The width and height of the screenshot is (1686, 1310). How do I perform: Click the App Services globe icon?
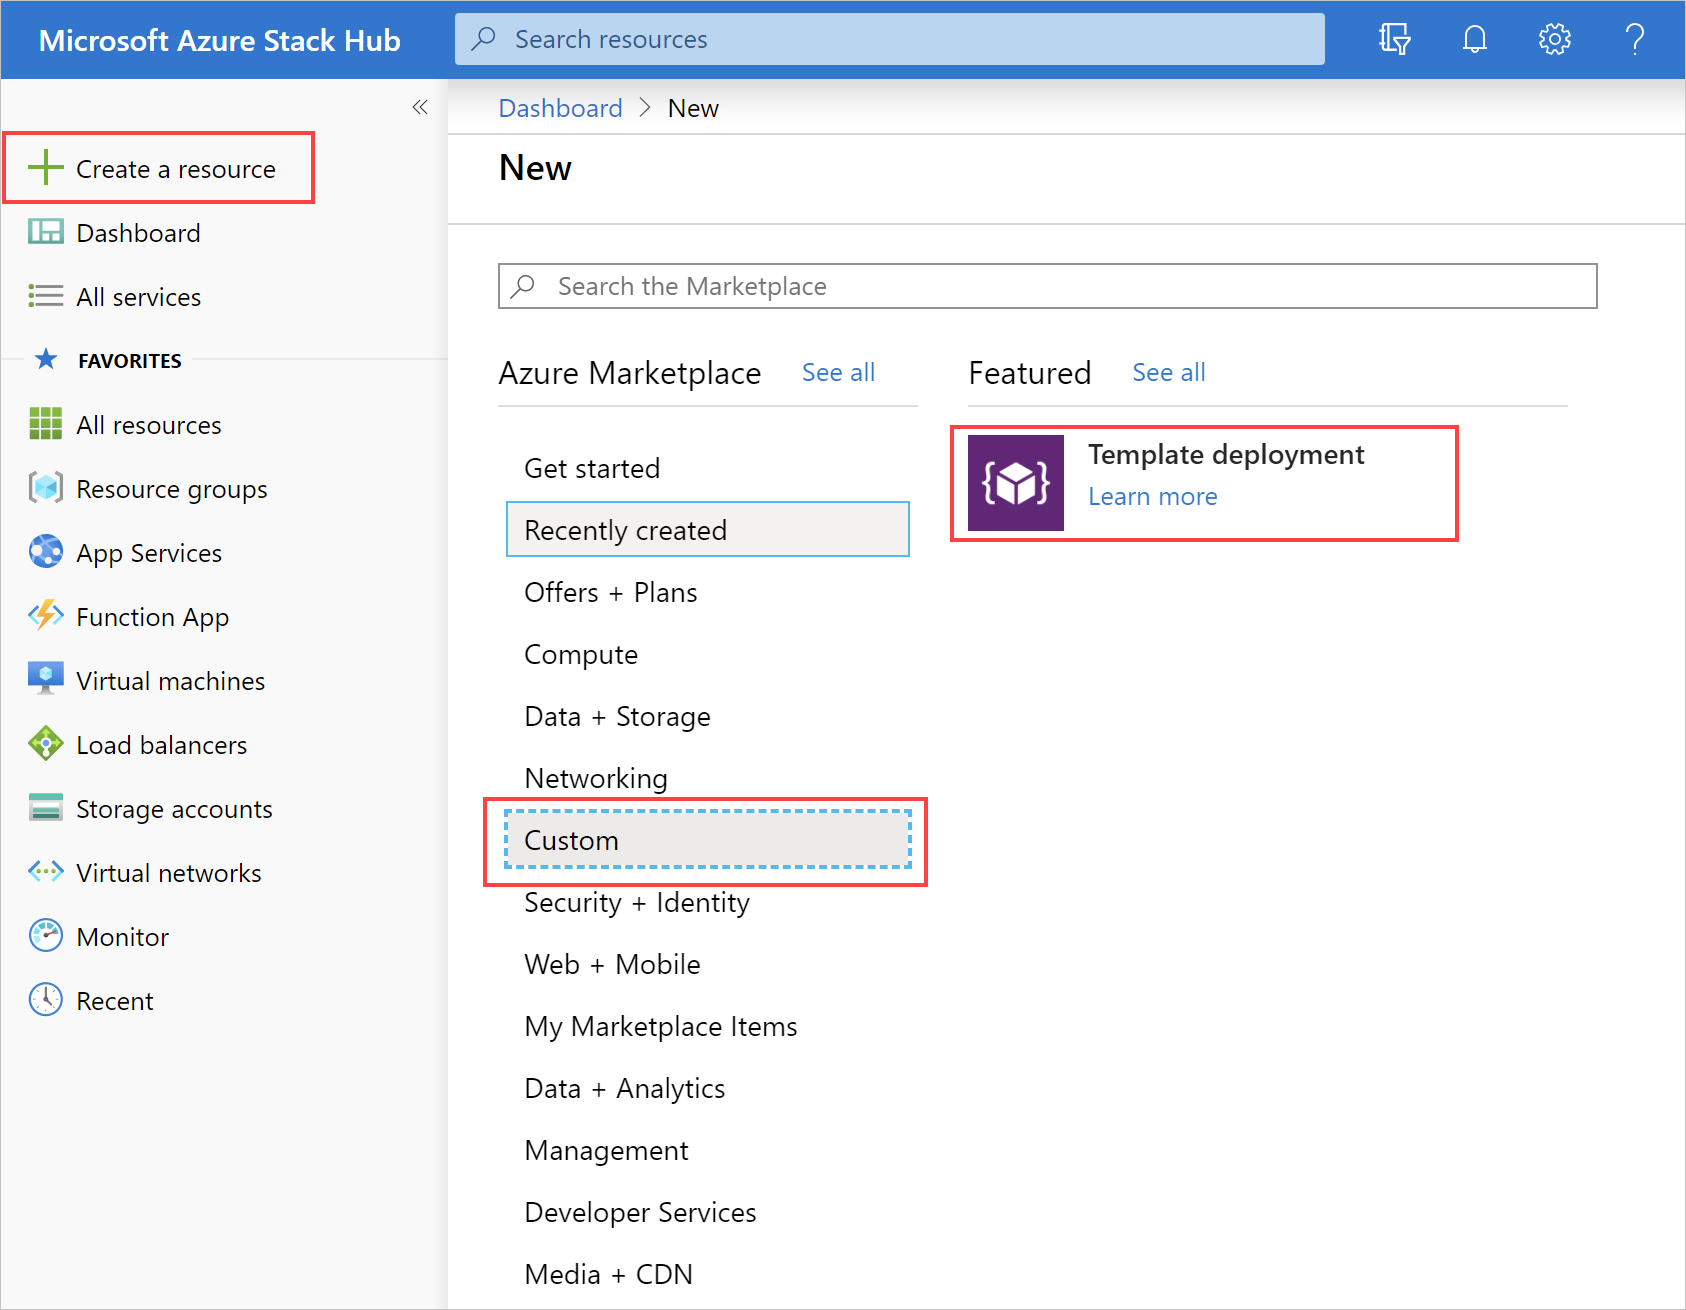[x=45, y=552]
